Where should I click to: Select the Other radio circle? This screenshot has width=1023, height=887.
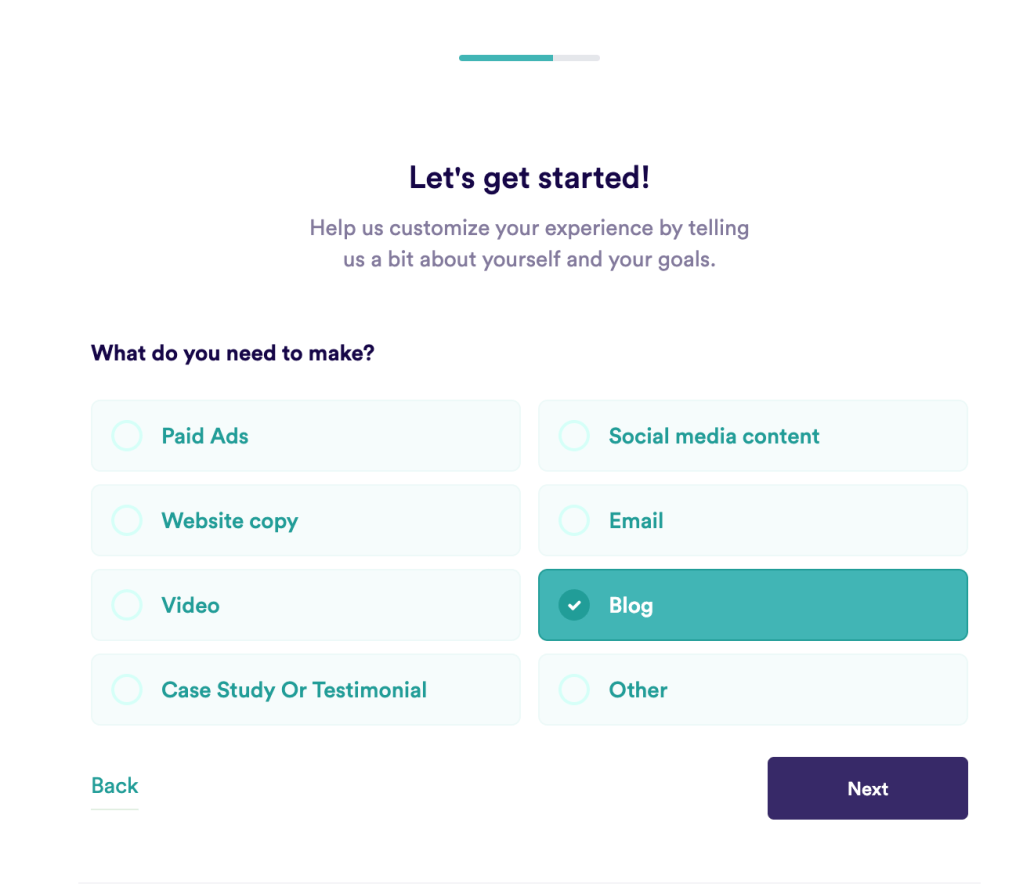coord(574,690)
